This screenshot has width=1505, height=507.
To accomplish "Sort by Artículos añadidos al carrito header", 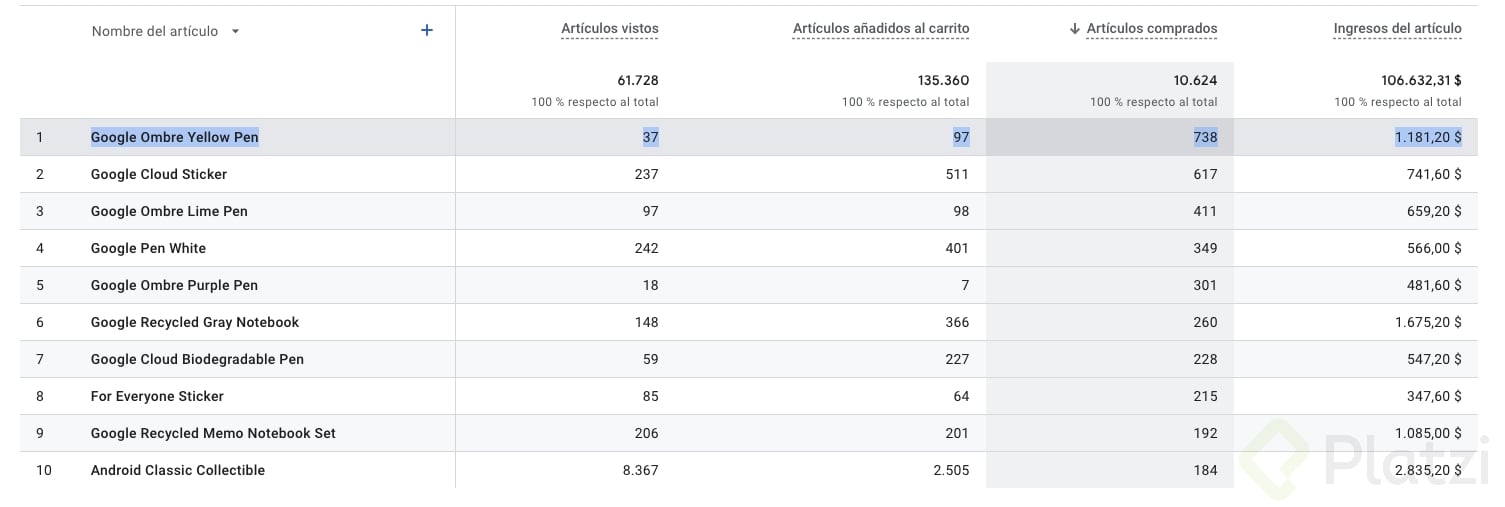I will click(x=881, y=29).
